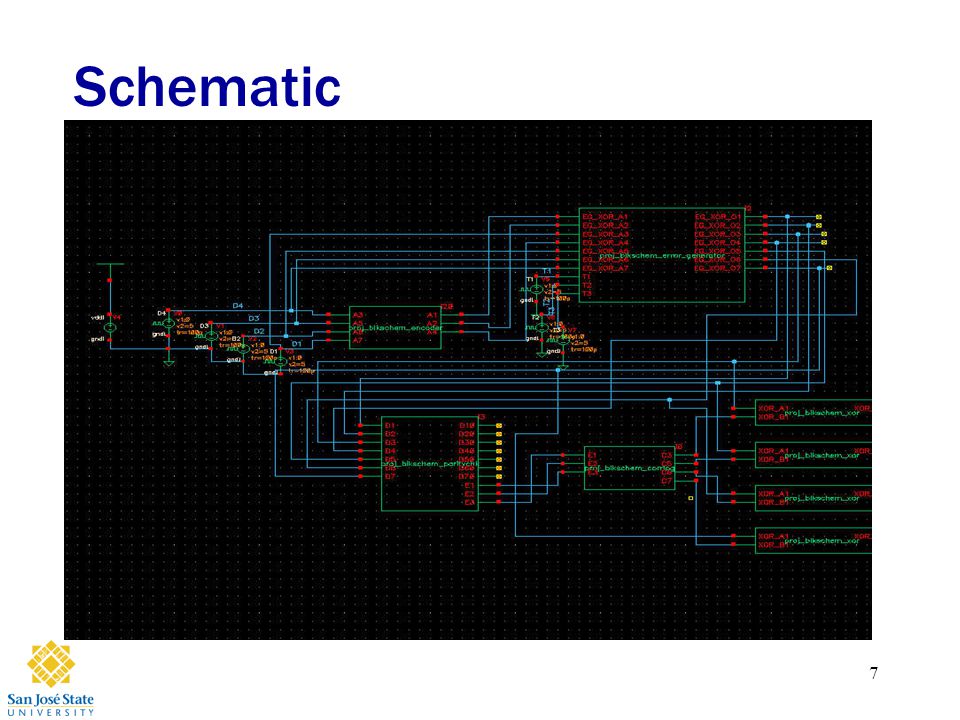The width and height of the screenshot is (960, 720).
Task: Click the "Schematic" slide title
Action: (x=207, y=87)
